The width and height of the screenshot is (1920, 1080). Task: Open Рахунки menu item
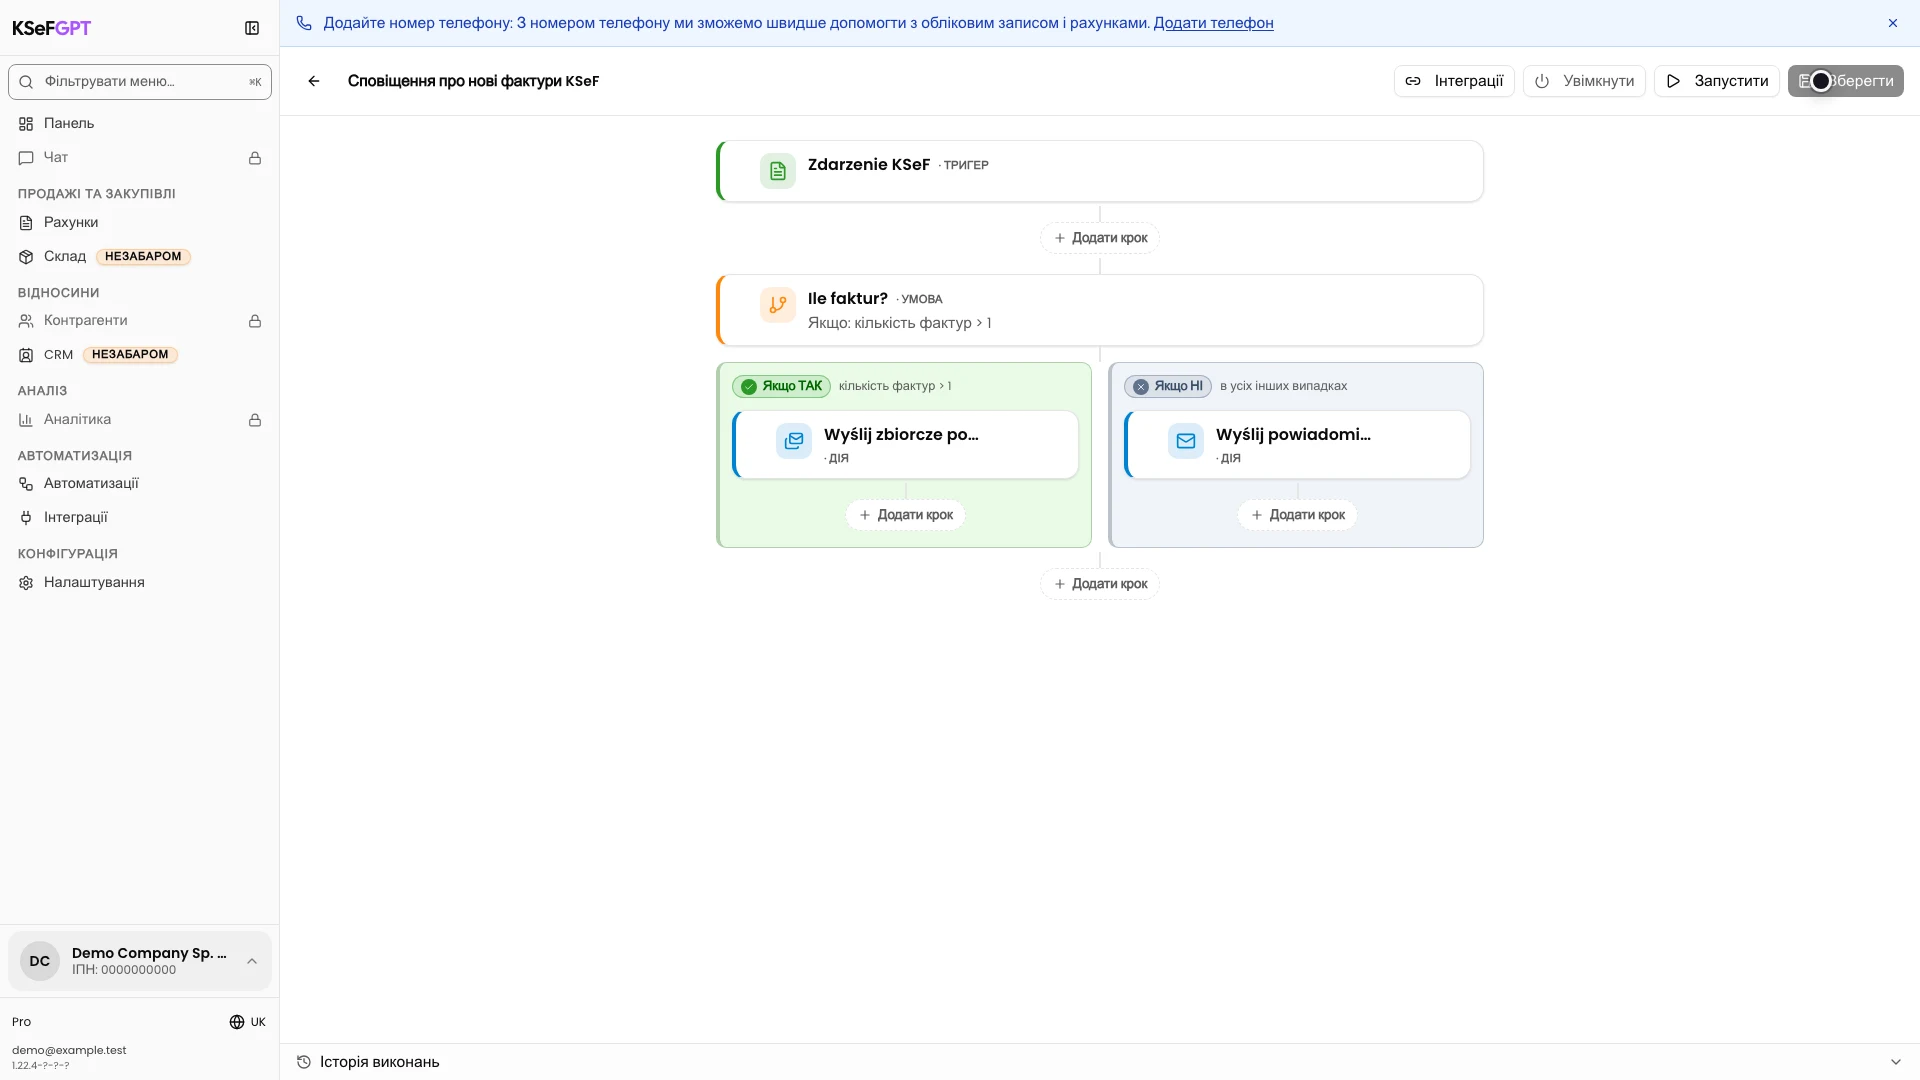tap(140, 222)
